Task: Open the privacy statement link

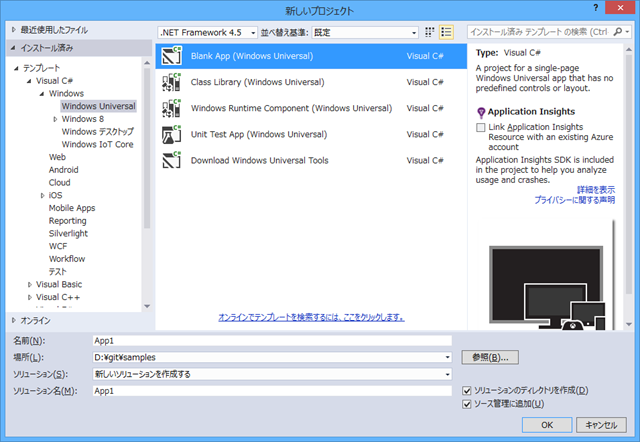Action: pyautogui.click(x=575, y=200)
